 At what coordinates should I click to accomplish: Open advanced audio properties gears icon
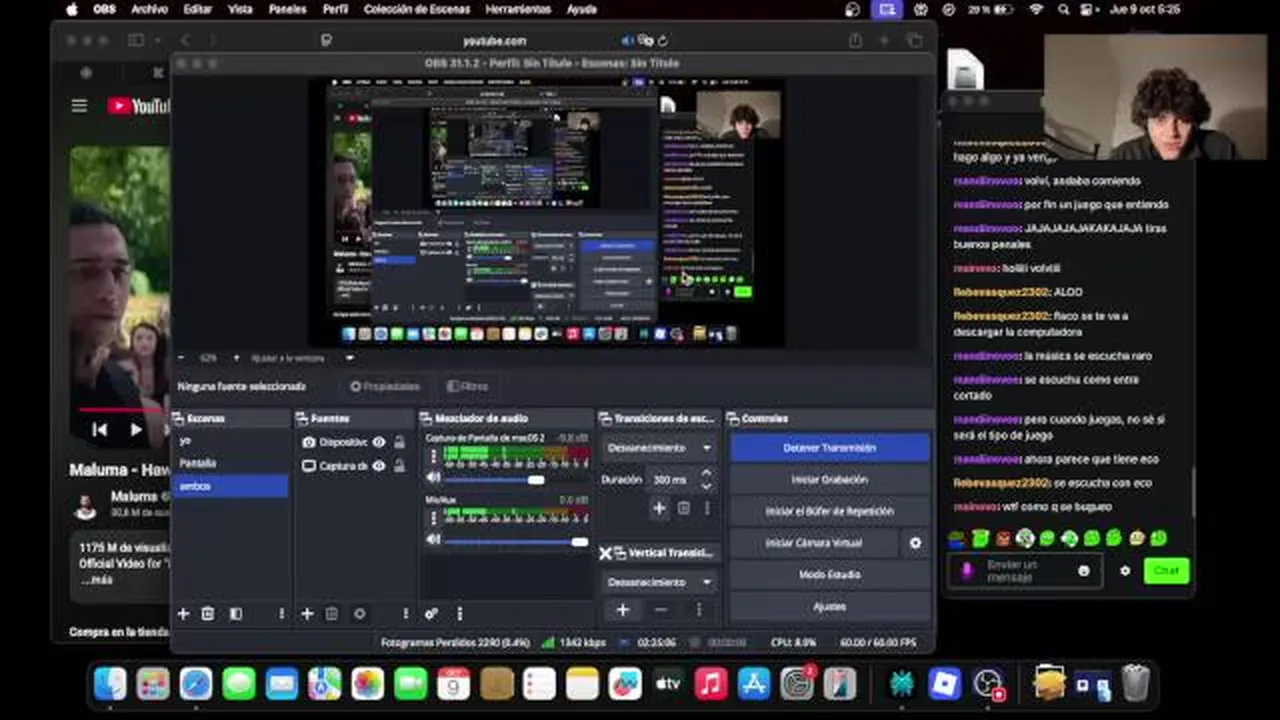[x=431, y=614]
